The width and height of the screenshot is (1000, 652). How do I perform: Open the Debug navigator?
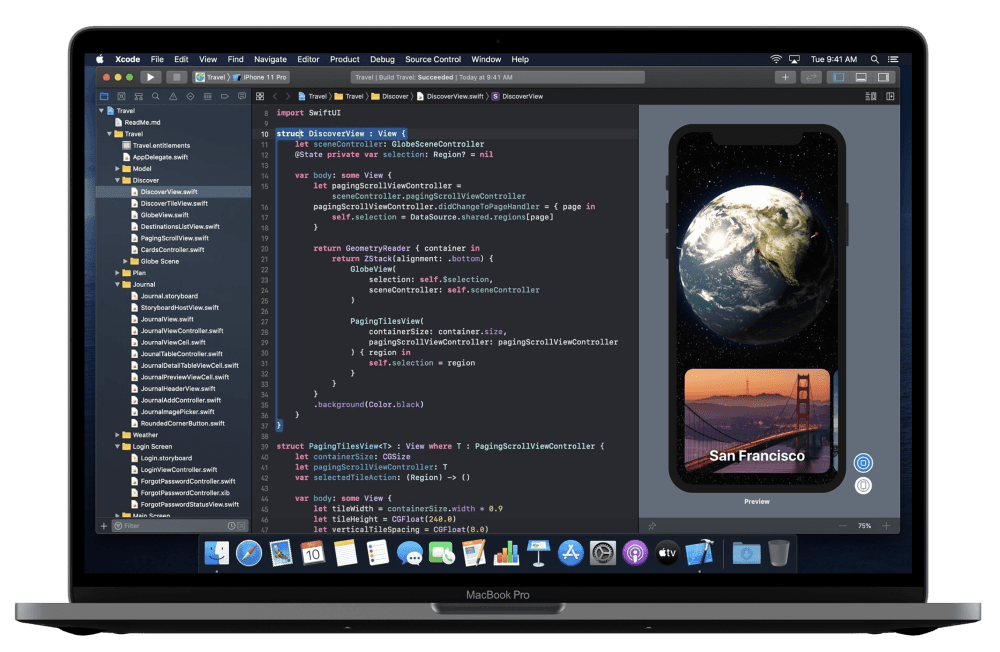(207, 96)
